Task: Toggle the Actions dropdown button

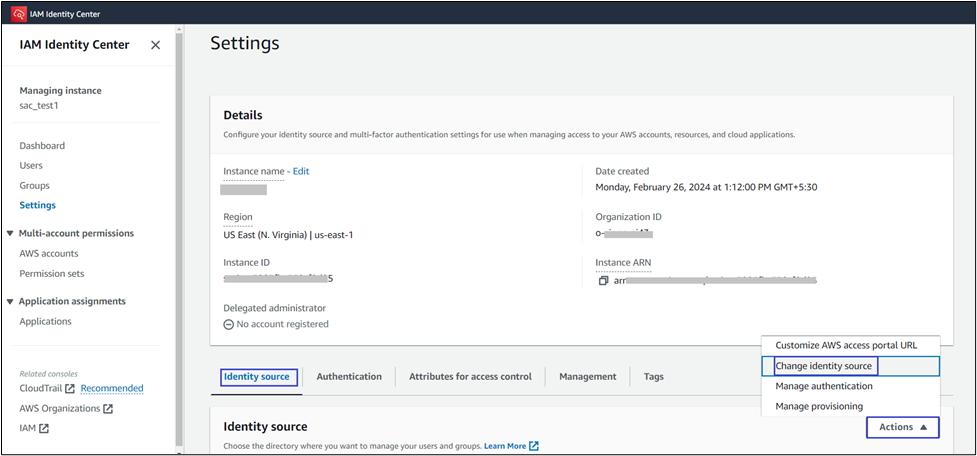Action: (902, 427)
